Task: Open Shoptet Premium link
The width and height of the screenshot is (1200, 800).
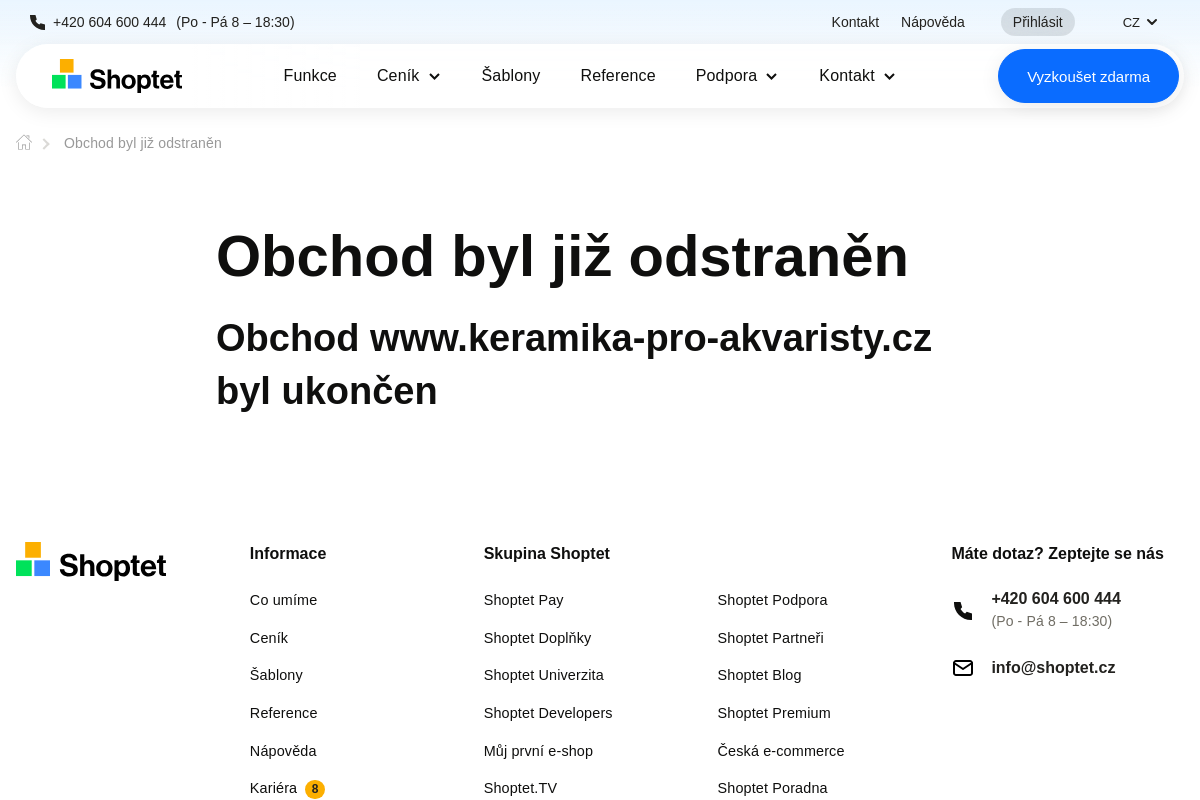Action: [774, 713]
